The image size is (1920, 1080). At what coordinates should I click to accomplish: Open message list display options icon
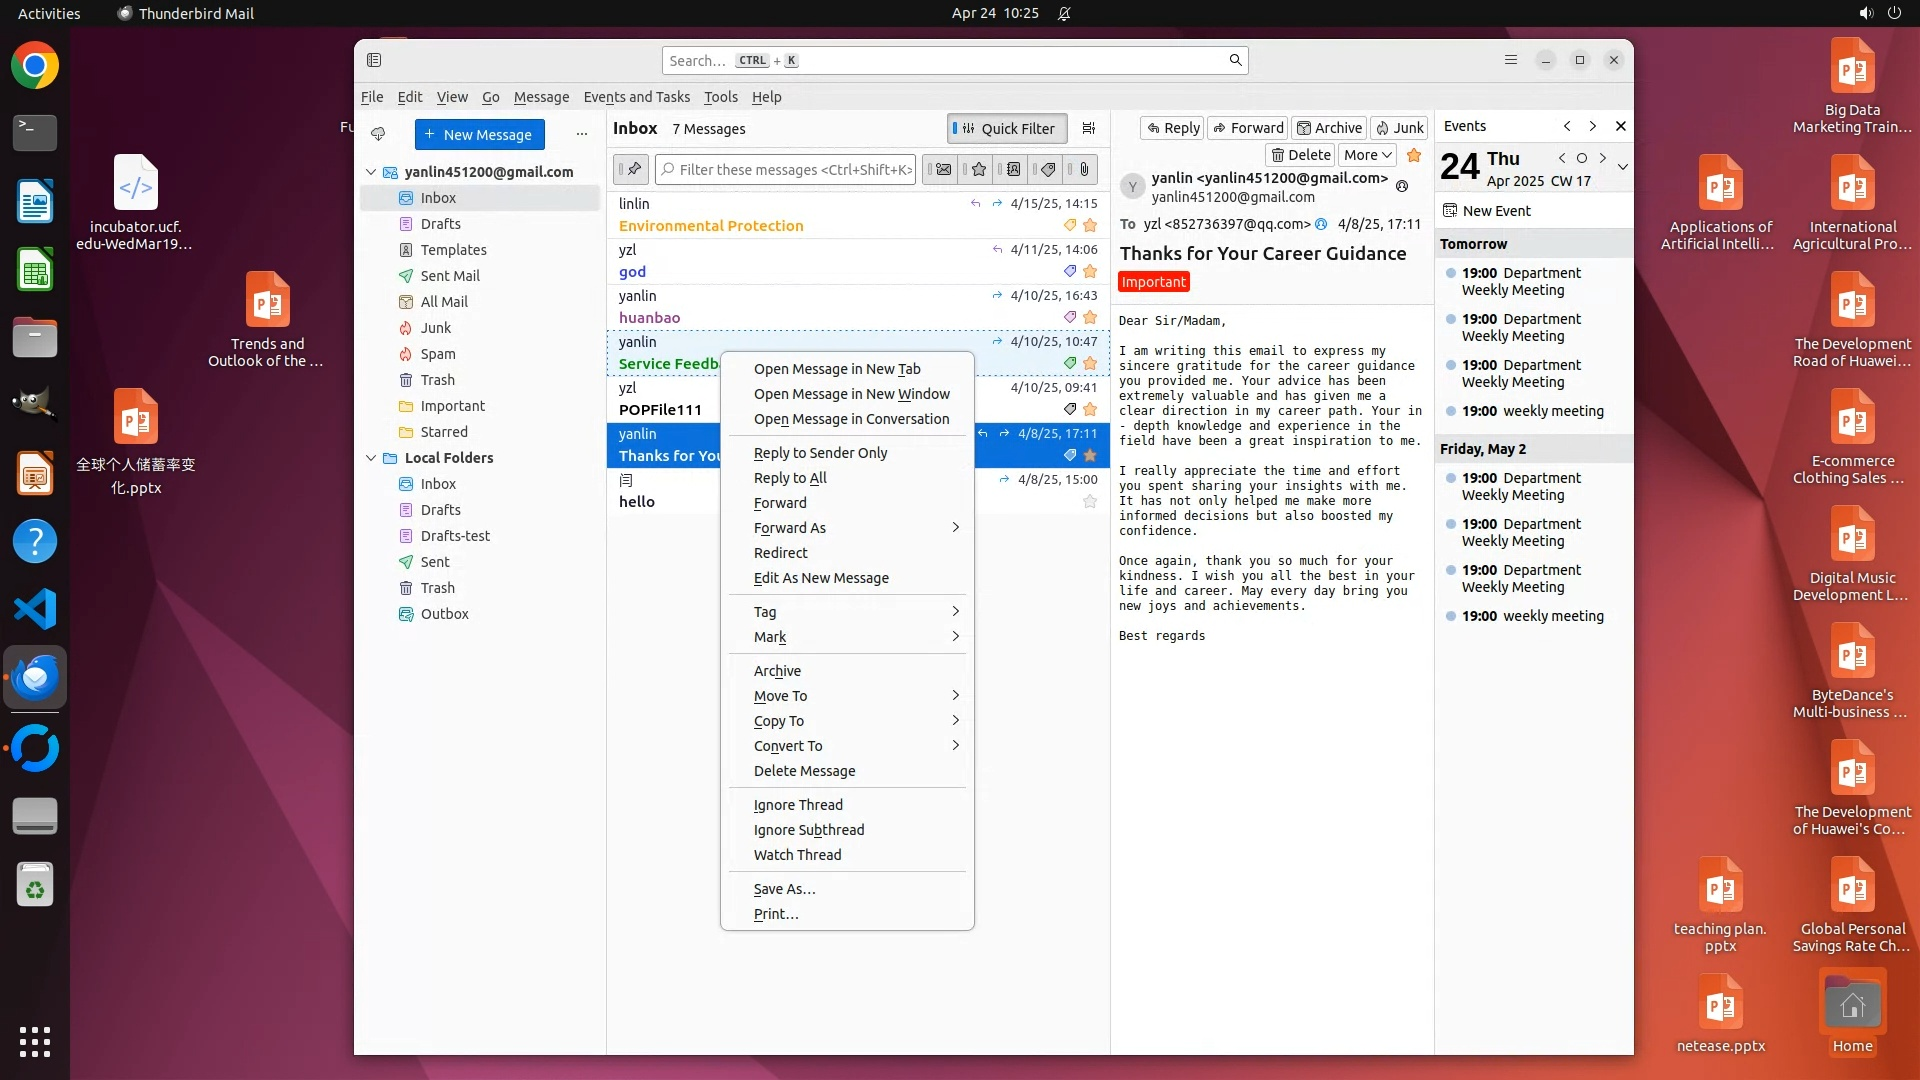point(1089,128)
